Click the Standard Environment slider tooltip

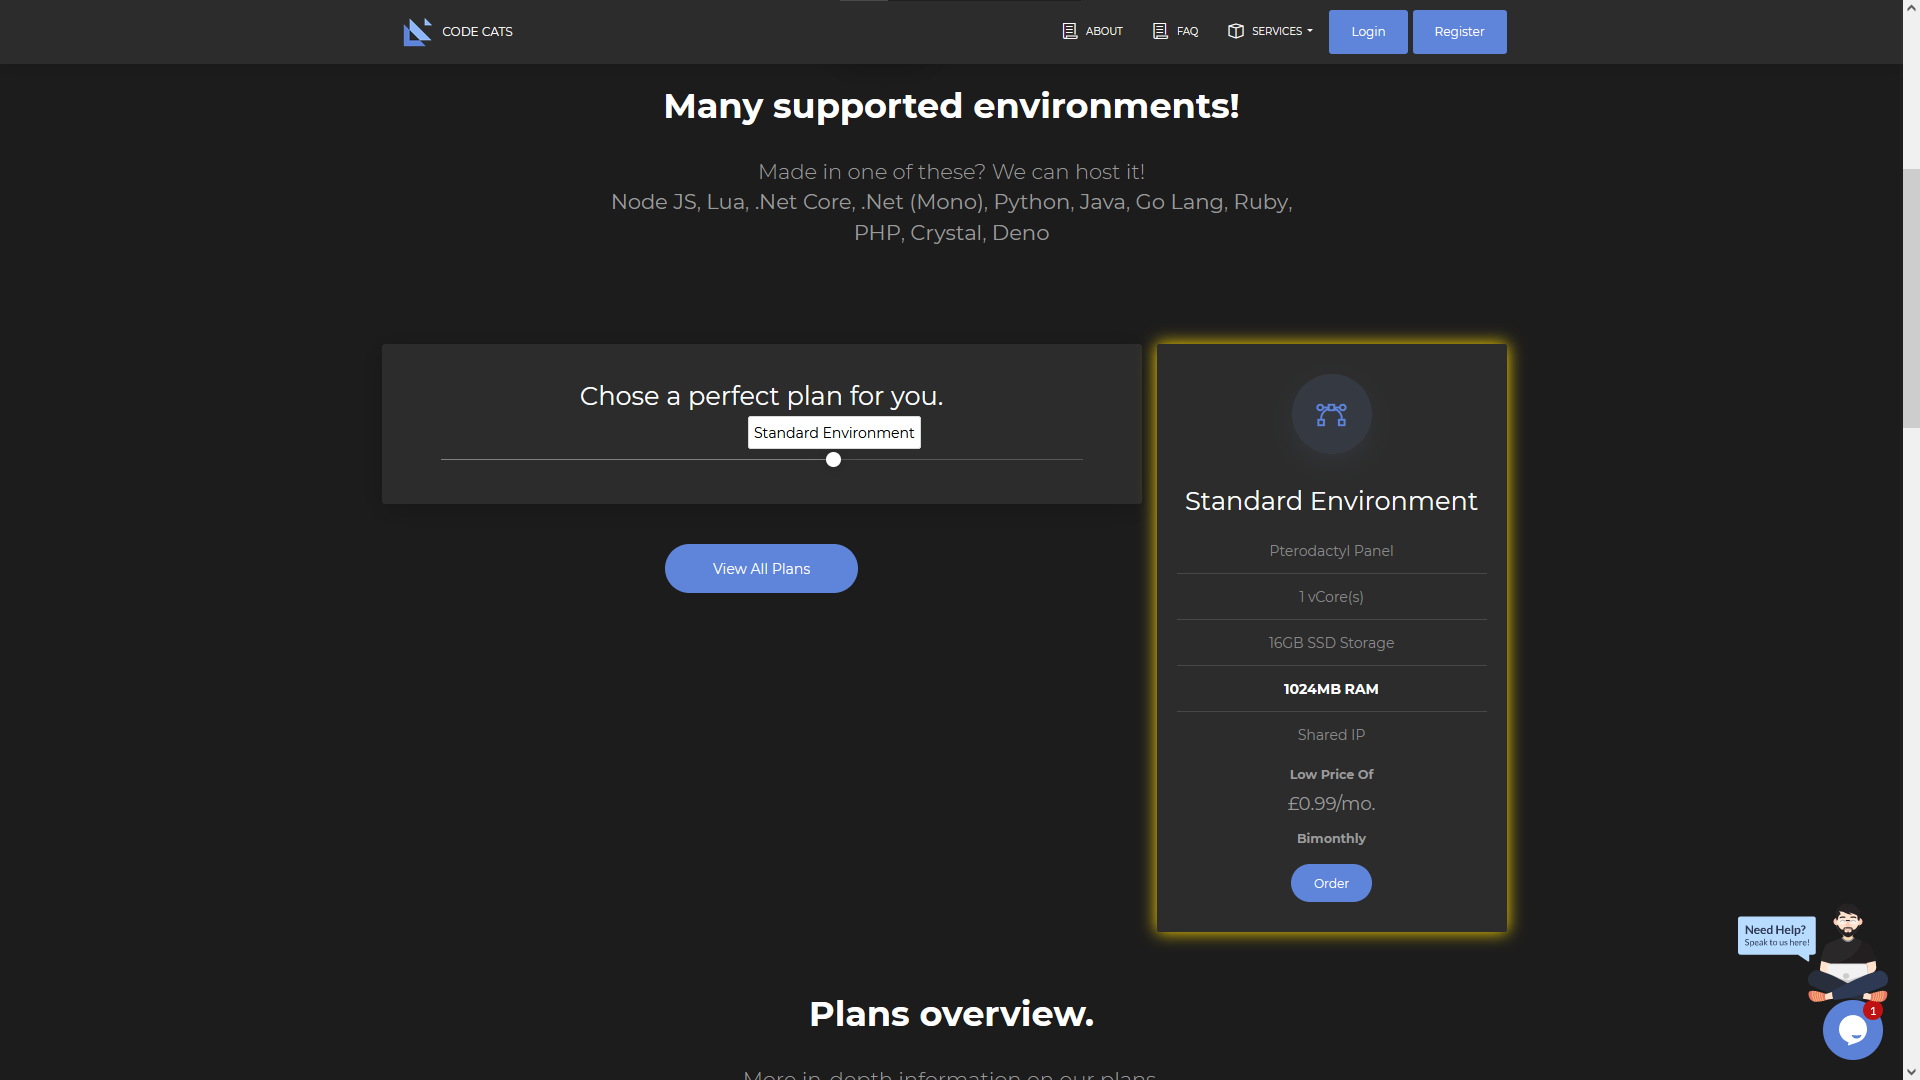(x=834, y=433)
